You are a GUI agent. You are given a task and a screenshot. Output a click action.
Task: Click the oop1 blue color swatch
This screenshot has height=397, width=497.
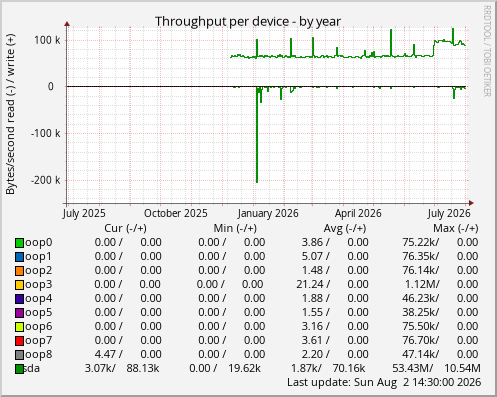(x=19, y=257)
